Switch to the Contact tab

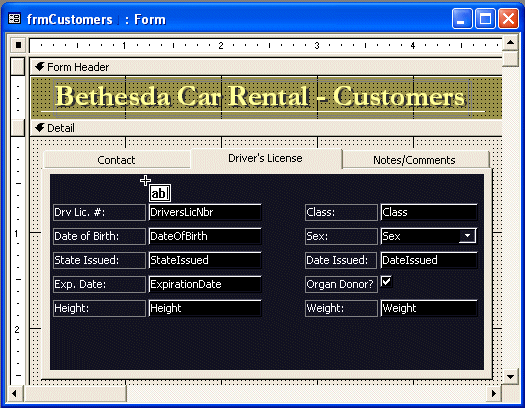pos(117,160)
